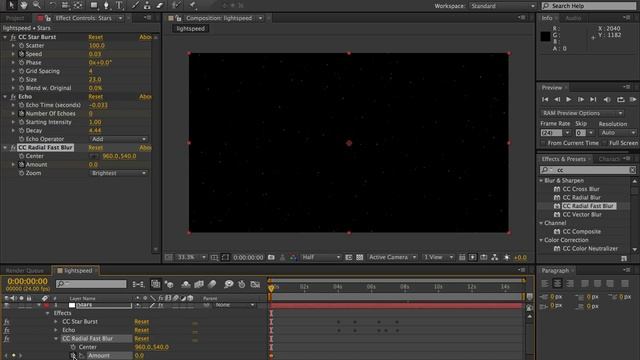The image size is (640, 360).
Task: Expand Echo effect in timeline
Action: tap(56, 330)
